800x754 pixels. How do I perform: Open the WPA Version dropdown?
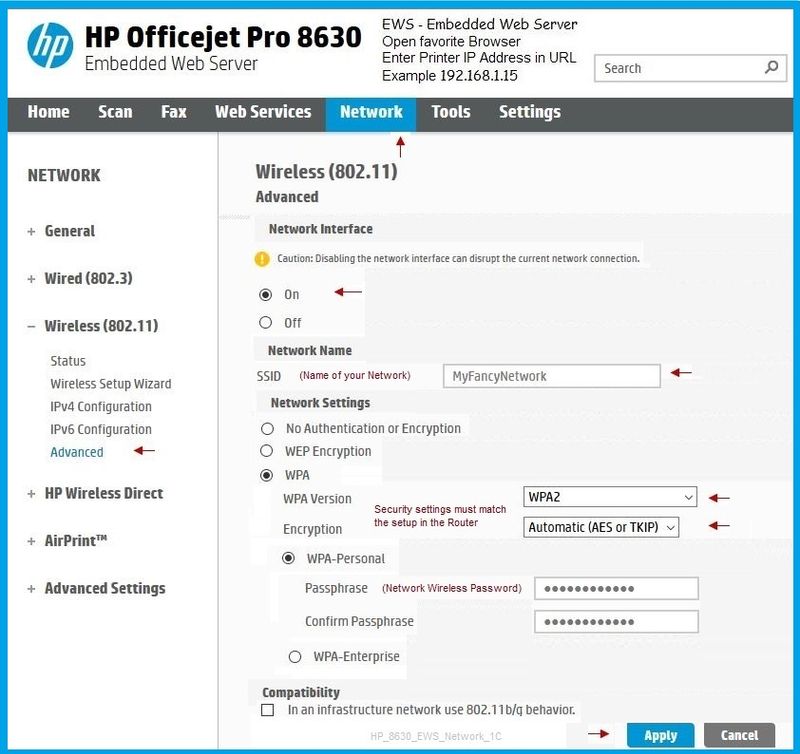610,497
